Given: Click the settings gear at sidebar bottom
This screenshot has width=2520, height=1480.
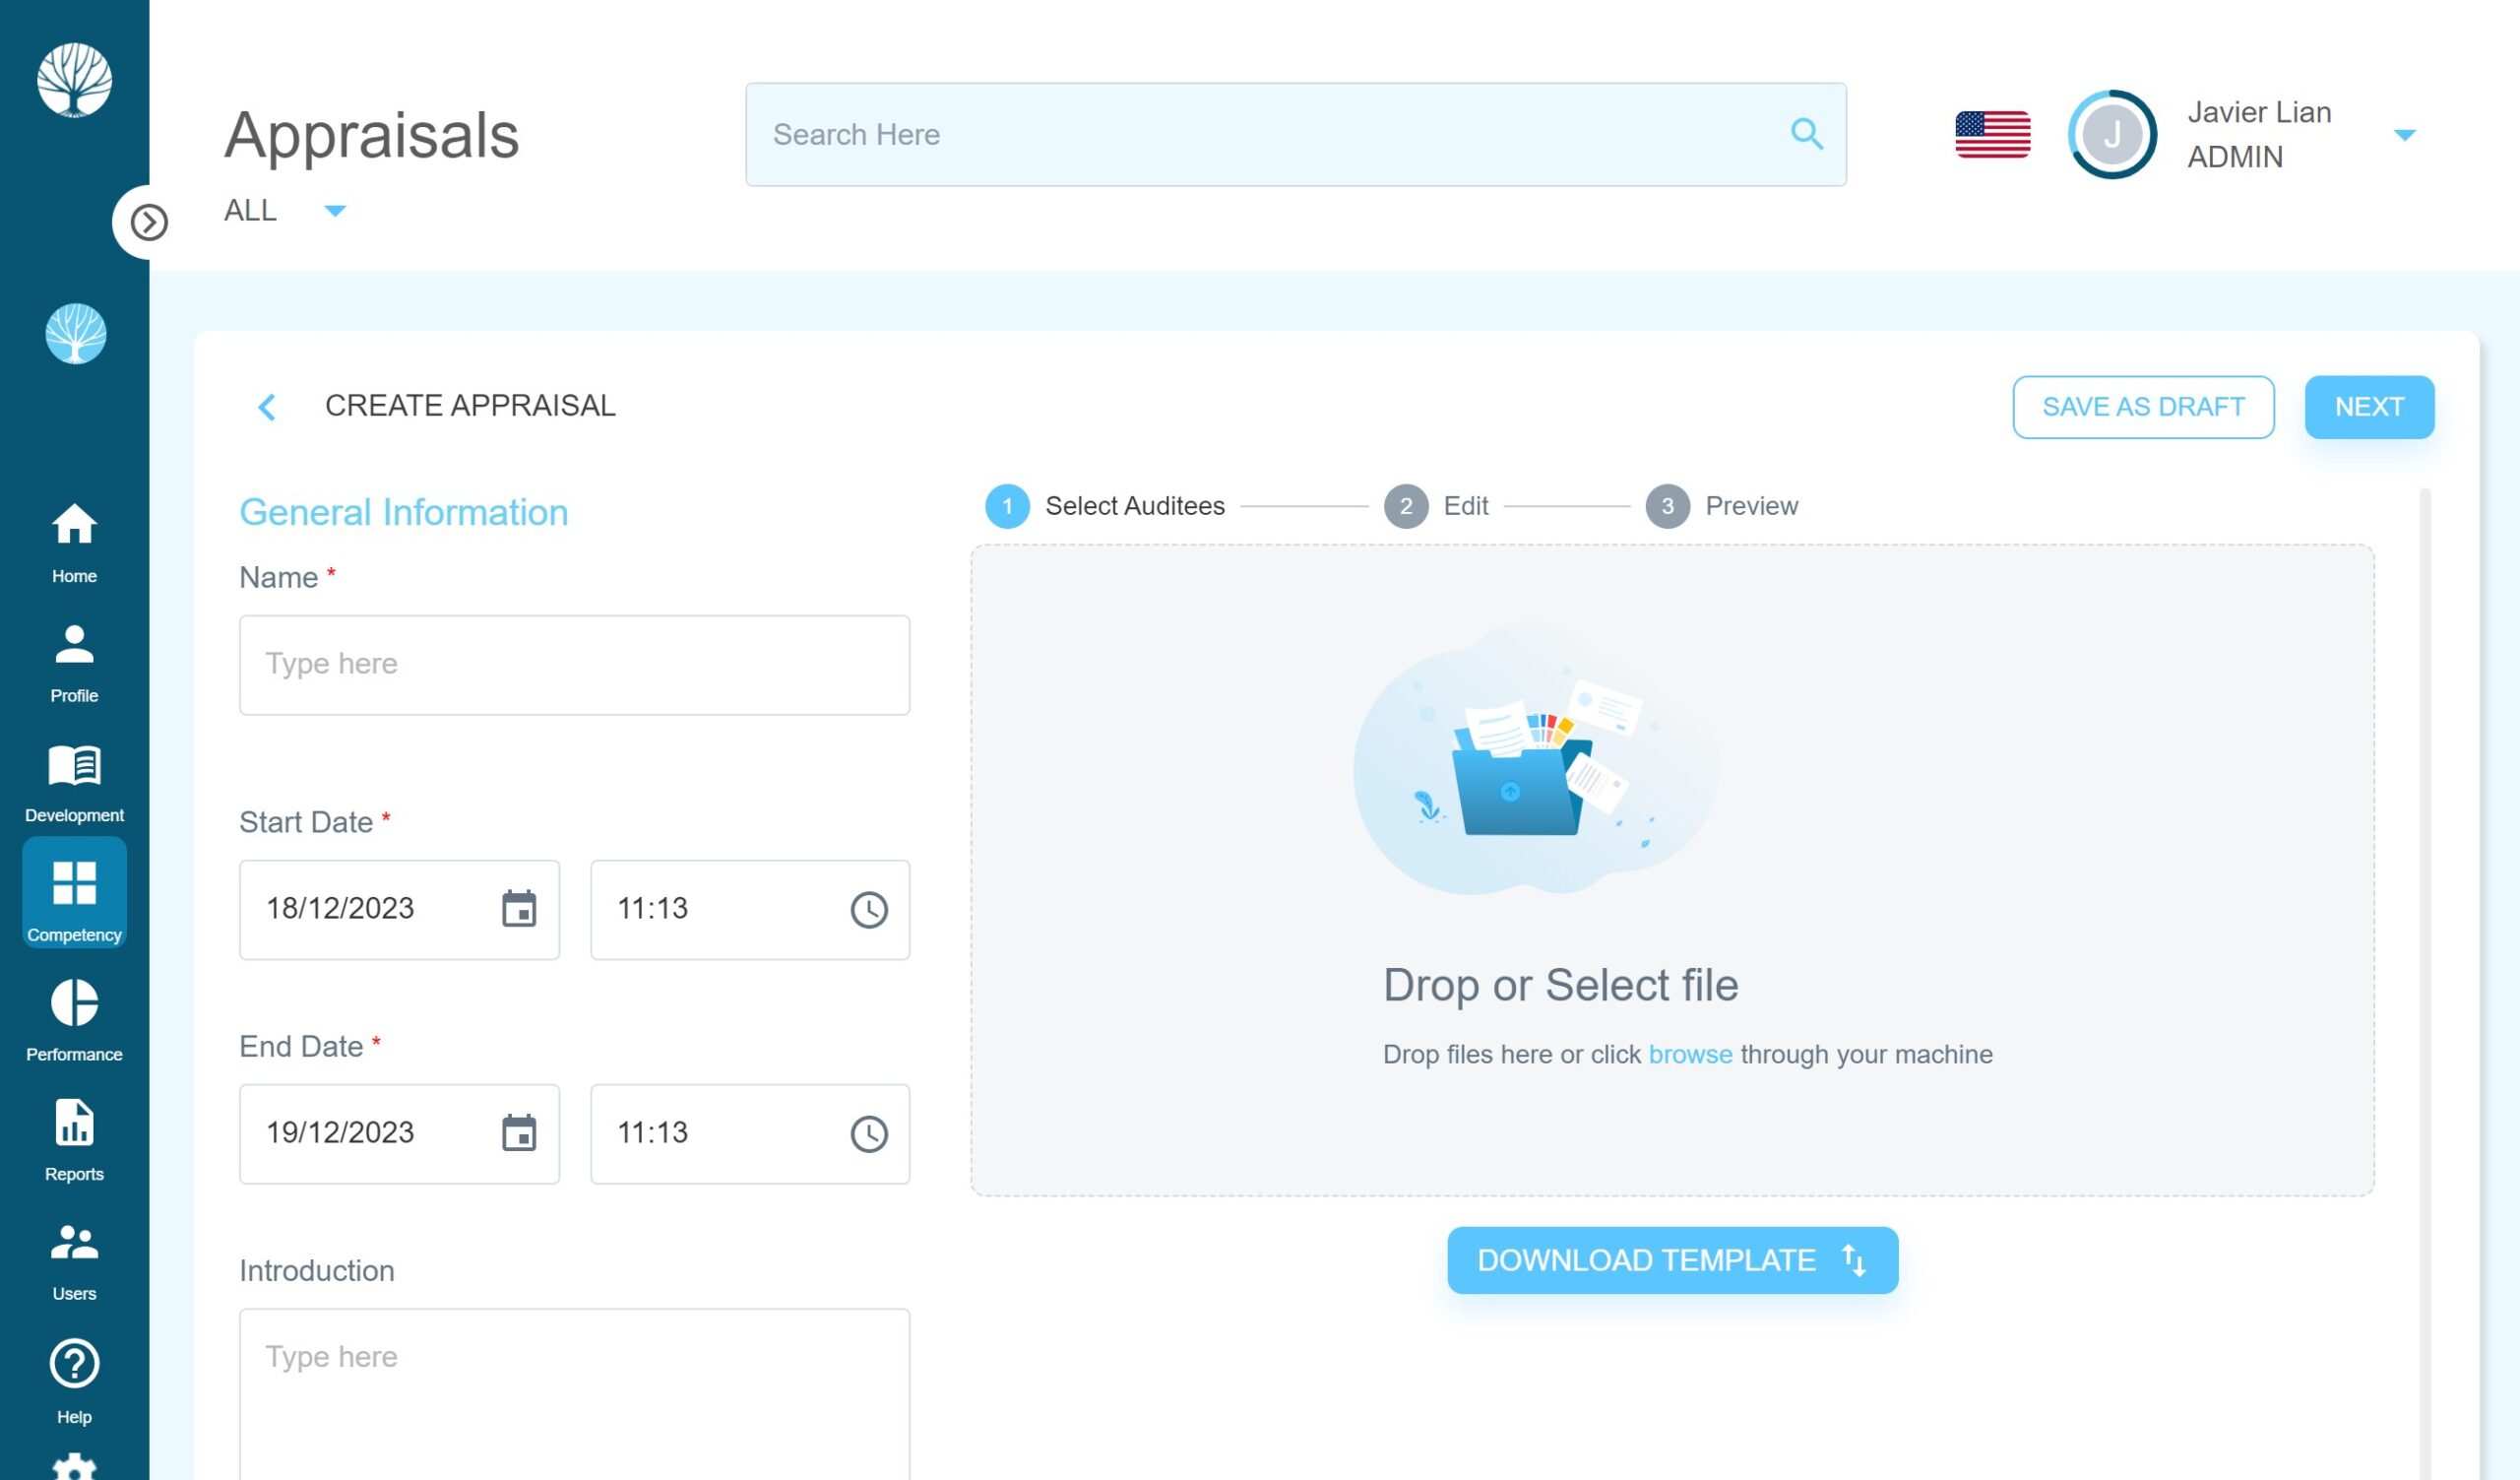Looking at the screenshot, I should coord(74,1467).
